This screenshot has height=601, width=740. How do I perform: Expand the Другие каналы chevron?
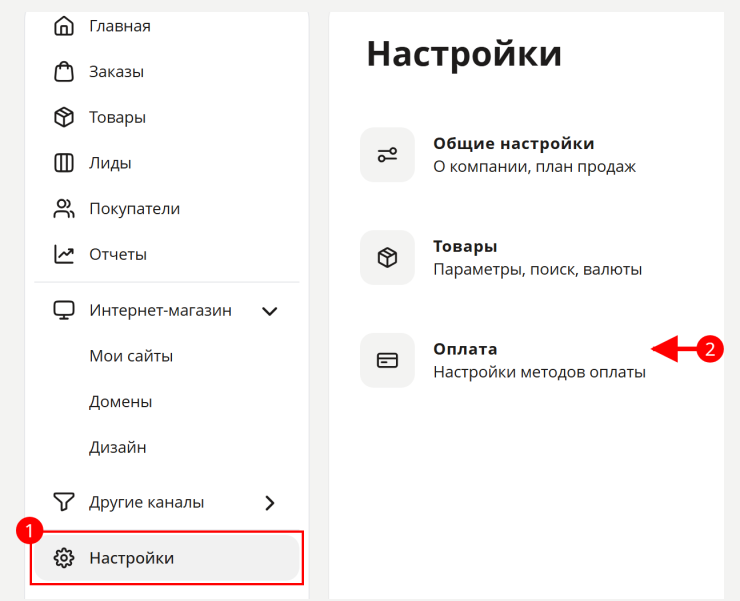[270, 503]
